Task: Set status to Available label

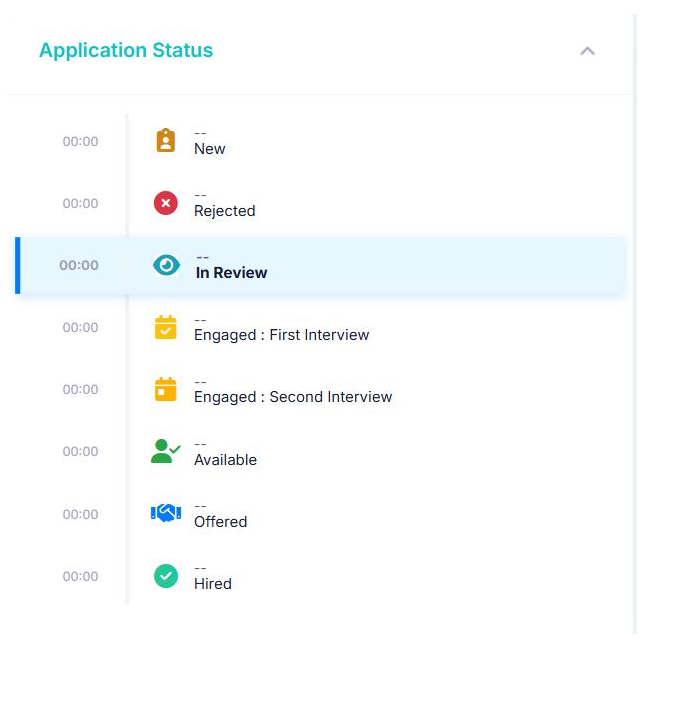Action: click(x=225, y=460)
